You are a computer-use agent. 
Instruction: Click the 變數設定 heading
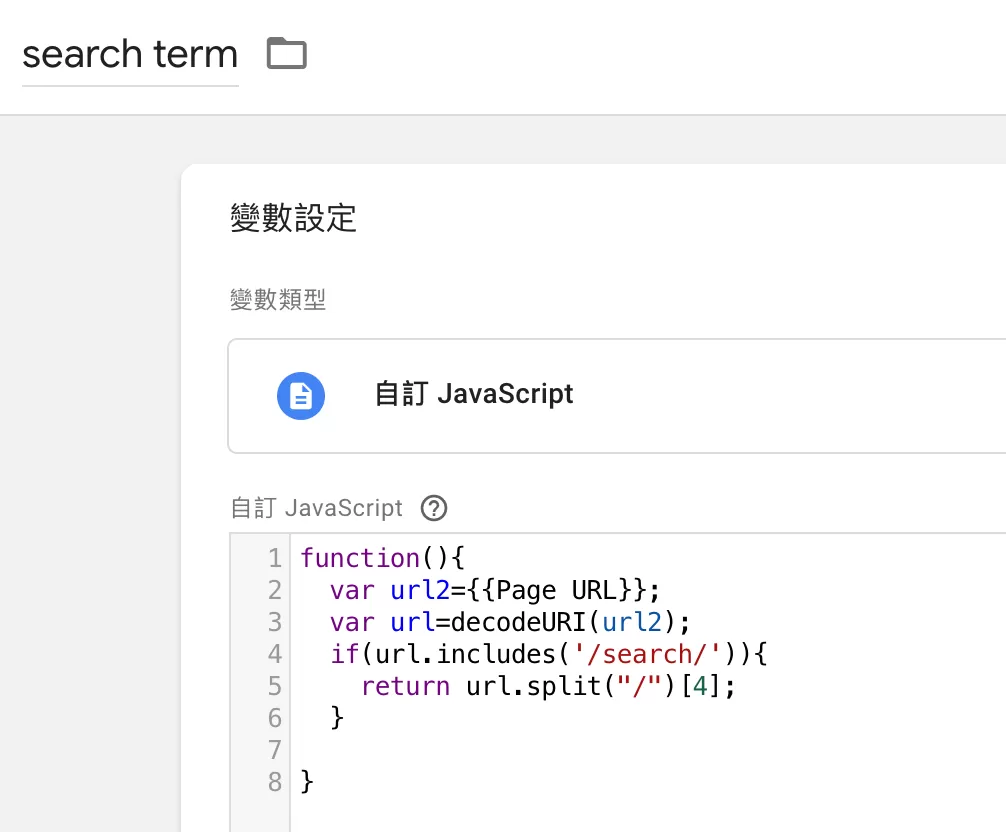tap(293, 217)
